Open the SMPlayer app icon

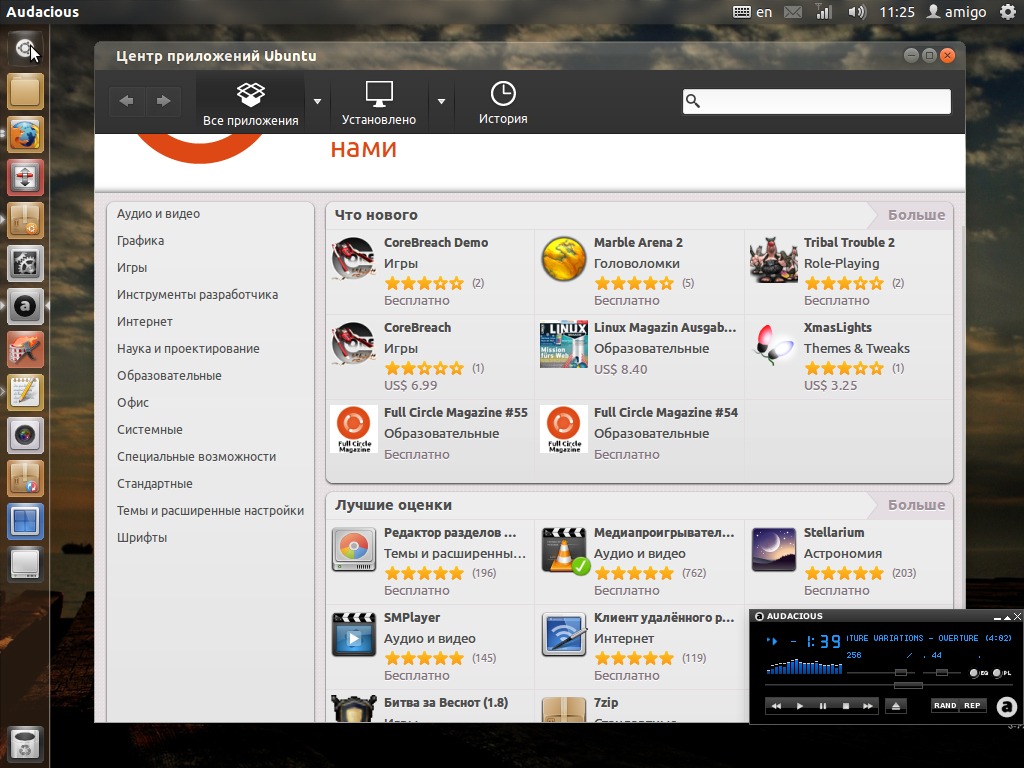[x=354, y=634]
